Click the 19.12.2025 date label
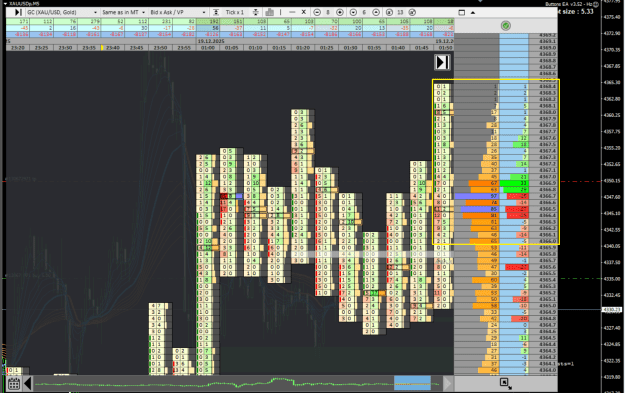This screenshot has width=625, height=393. (211, 41)
